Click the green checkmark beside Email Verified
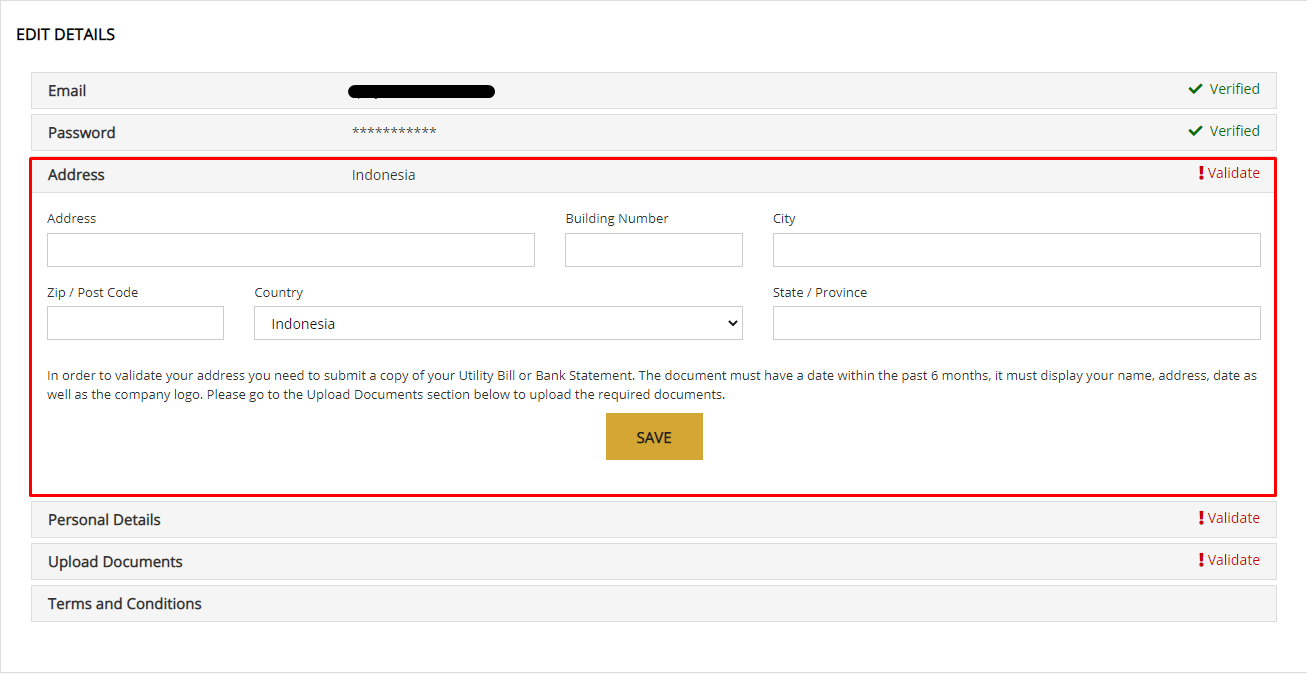 1194,89
